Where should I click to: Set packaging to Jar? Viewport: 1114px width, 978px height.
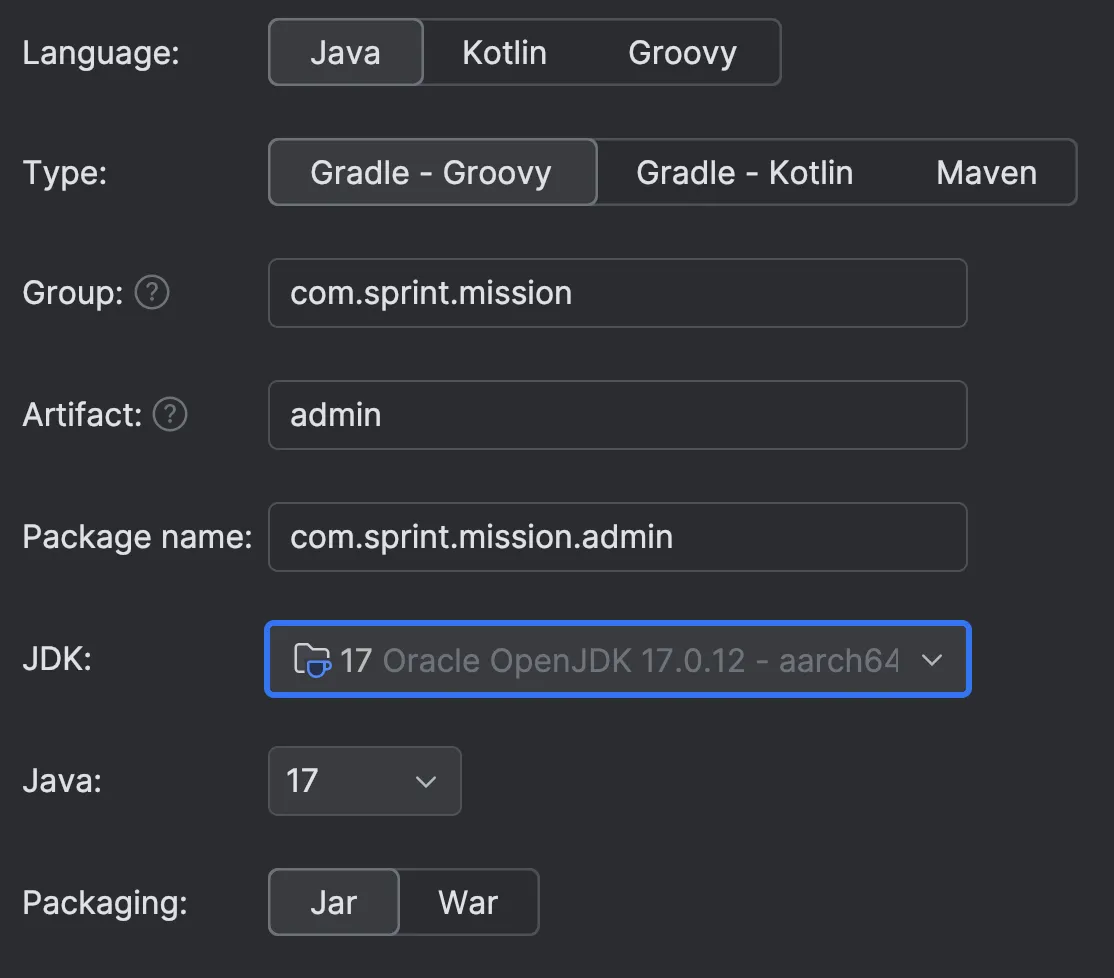pos(333,902)
